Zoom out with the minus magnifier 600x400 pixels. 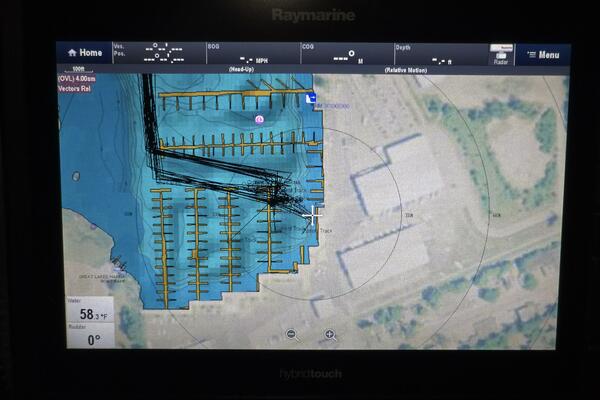(292, 335)
